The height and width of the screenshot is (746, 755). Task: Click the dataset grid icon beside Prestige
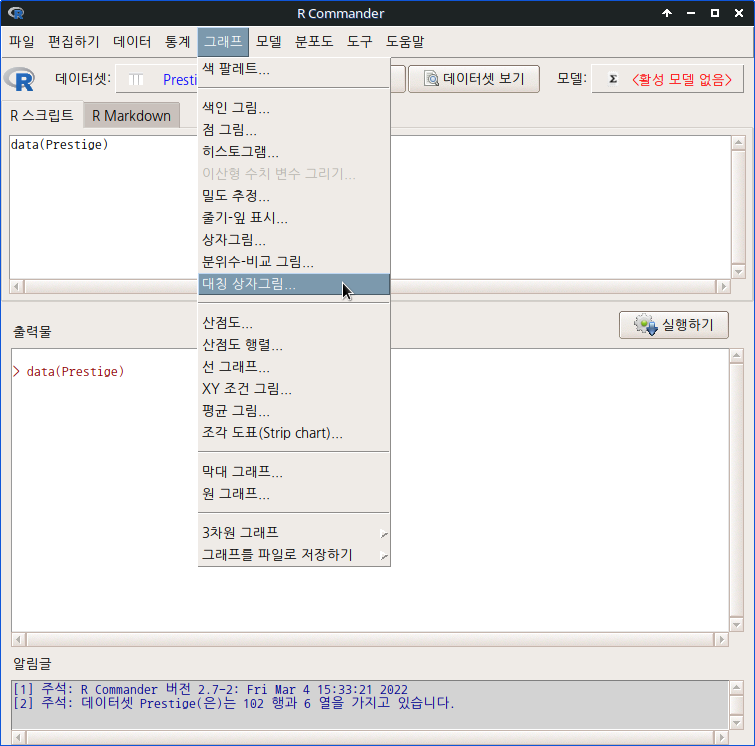(136, 79)
